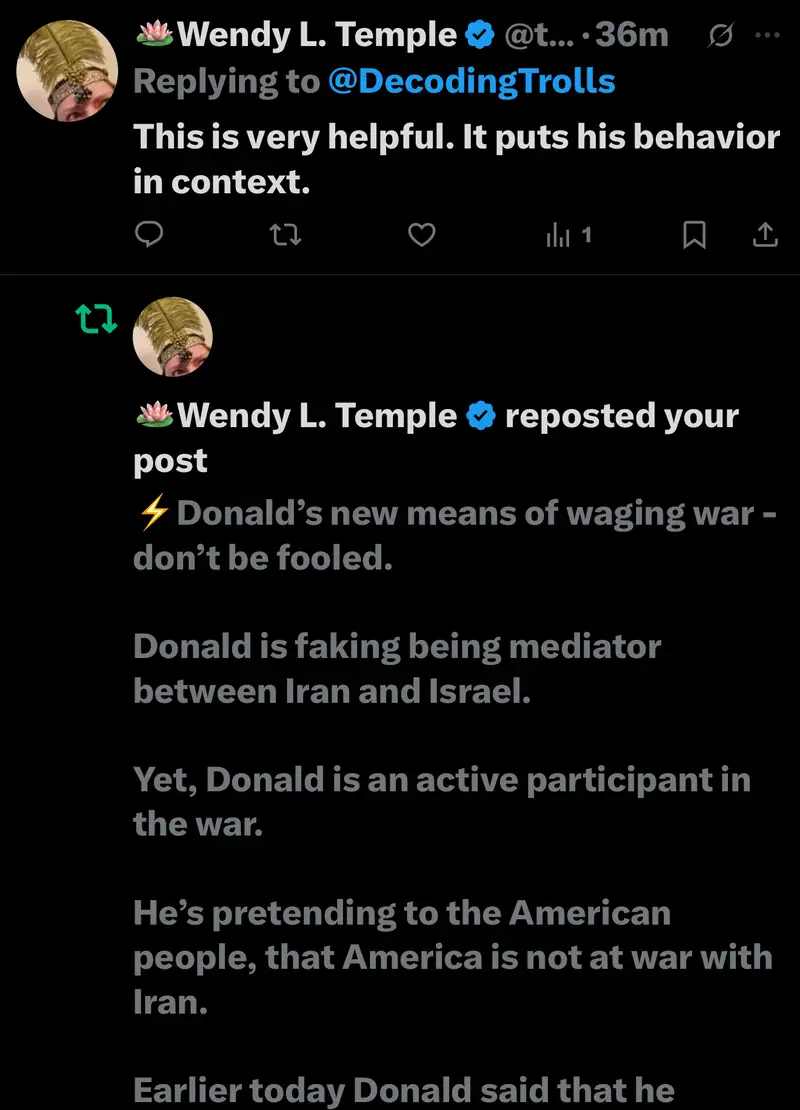Bookmark the reply post
The width and height of the screenshot is (800, 1110).
(x=694, y=235)
